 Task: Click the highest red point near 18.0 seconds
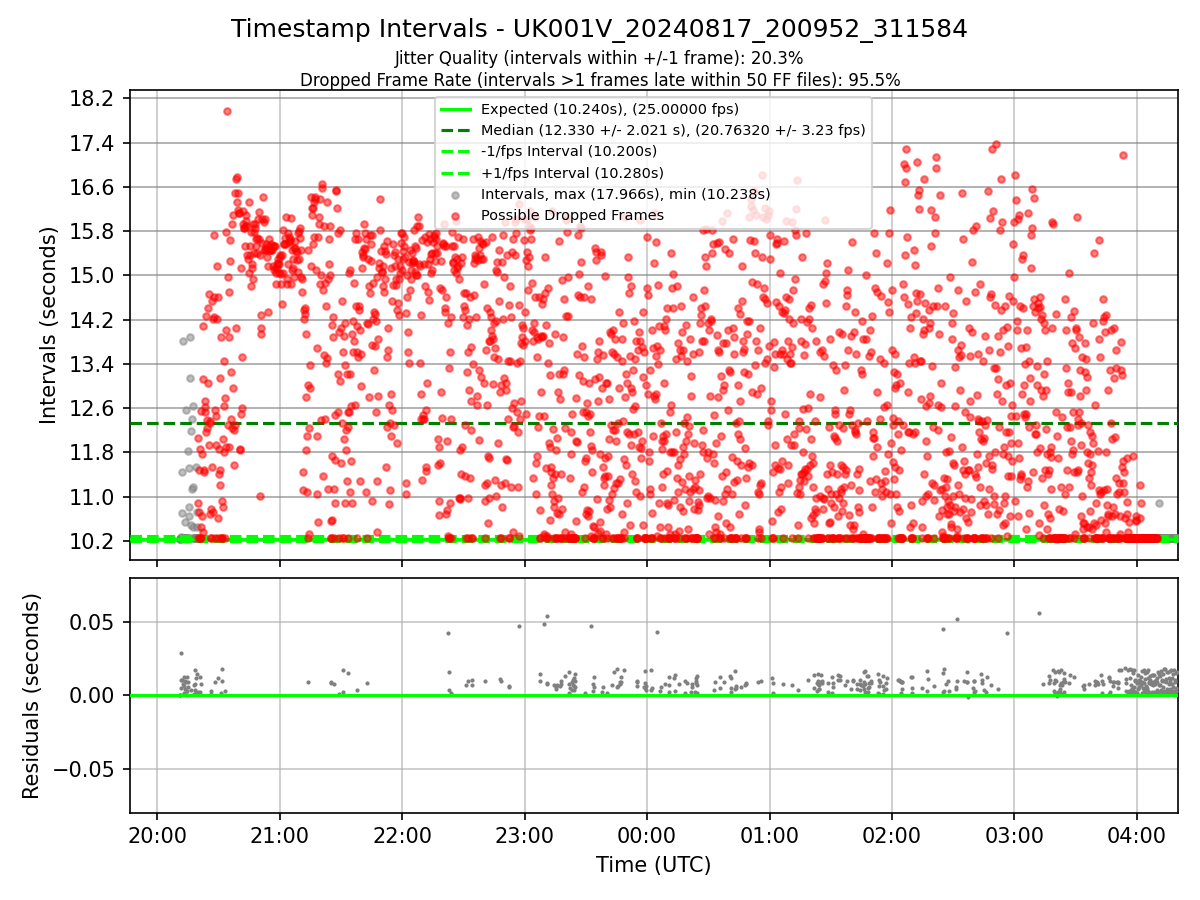tap(227, 111)
